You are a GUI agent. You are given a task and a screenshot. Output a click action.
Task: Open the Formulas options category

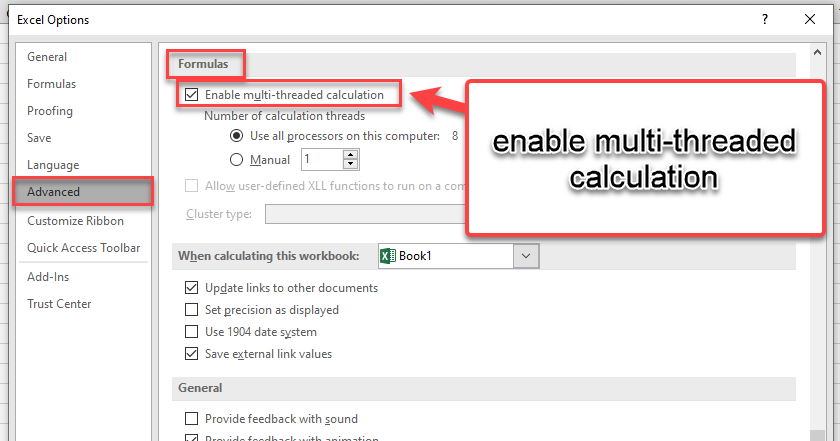[51, 84]
